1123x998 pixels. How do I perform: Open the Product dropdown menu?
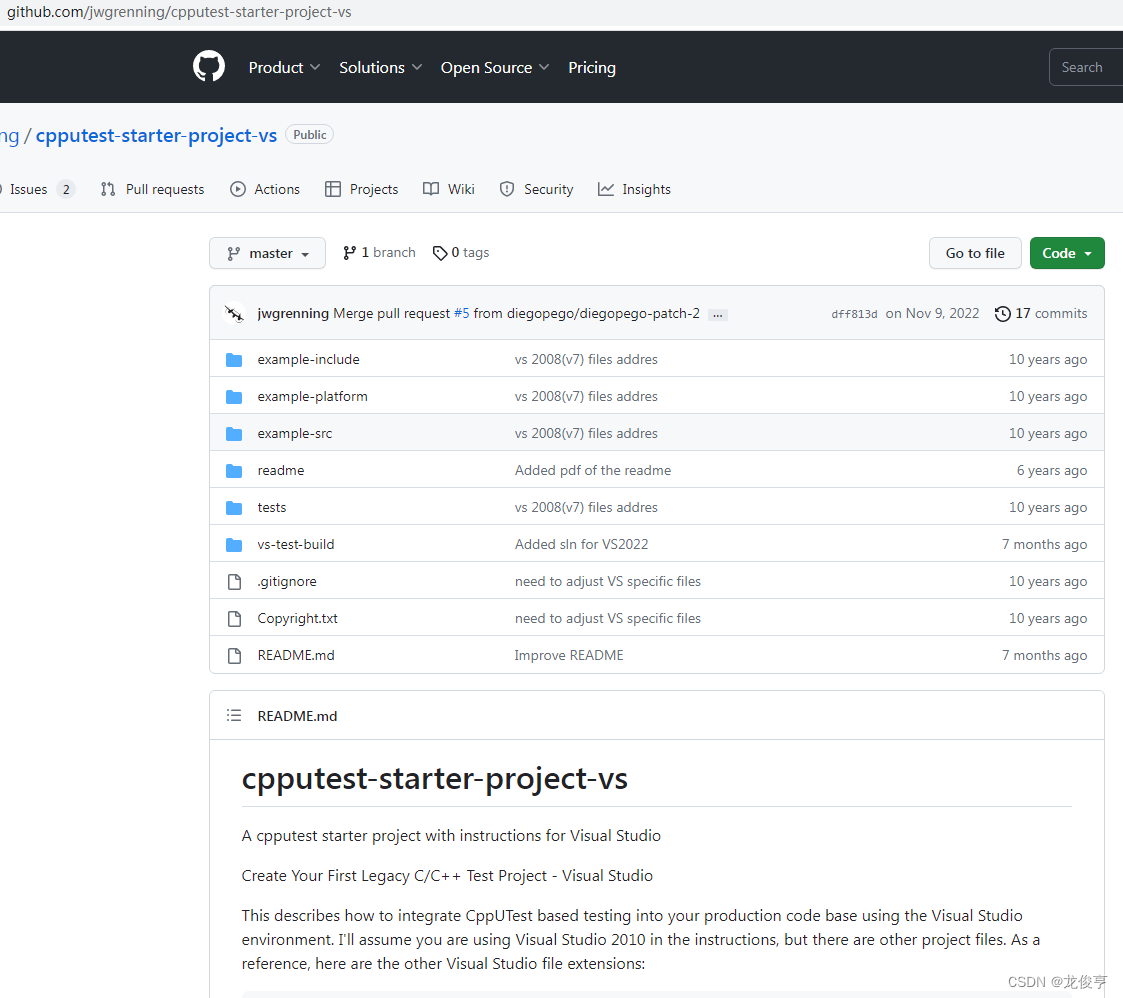pyautogui.click(x=284, y=67)
